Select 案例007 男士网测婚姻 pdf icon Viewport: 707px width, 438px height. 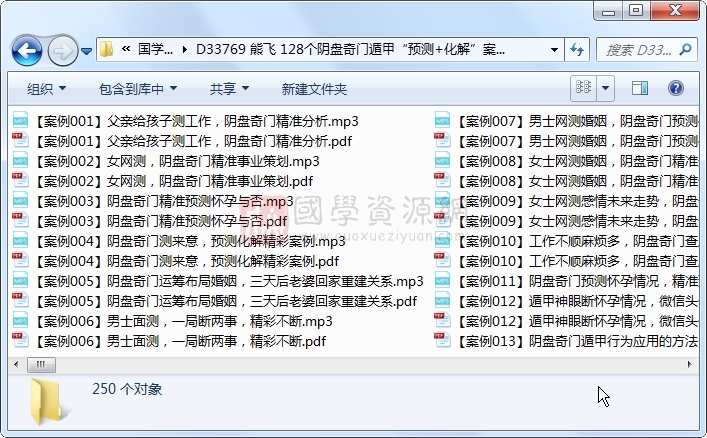coord(442,141)
